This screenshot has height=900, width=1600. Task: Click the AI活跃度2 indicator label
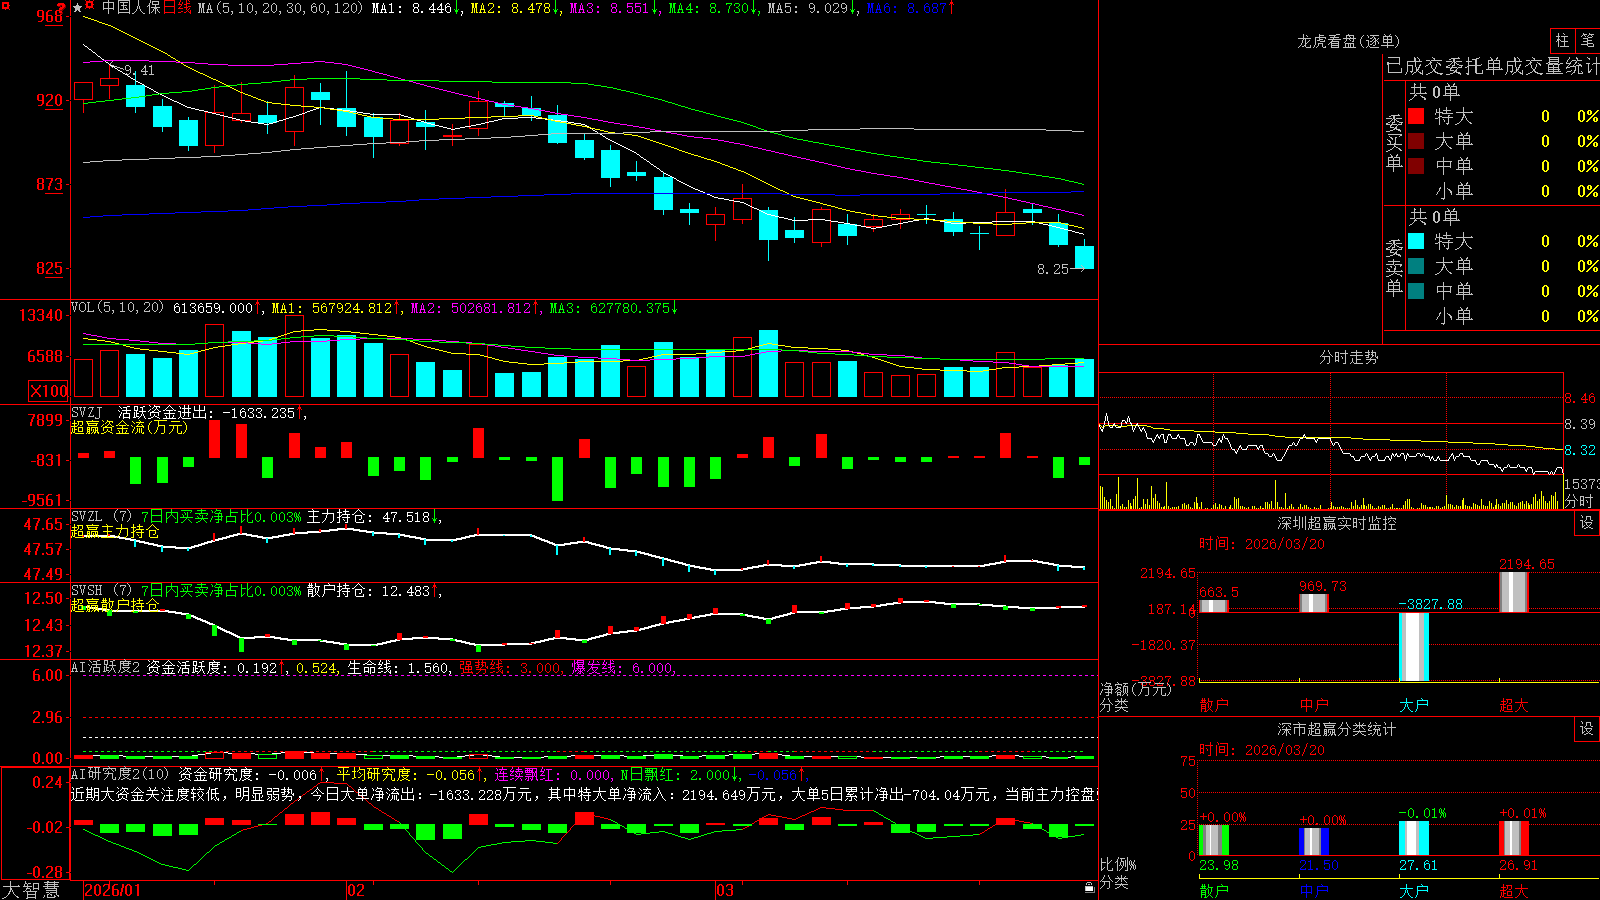click(x=106, y=667)
